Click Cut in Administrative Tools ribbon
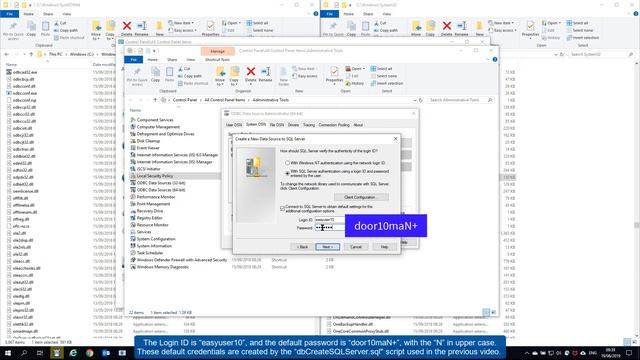 point(184,69)
